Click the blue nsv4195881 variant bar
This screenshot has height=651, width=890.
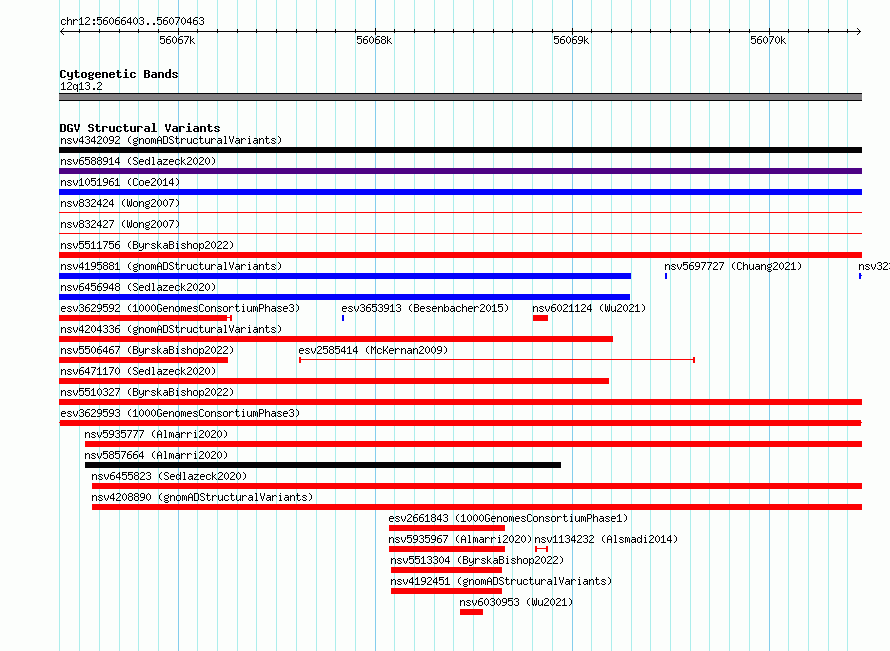pos(345,276)
